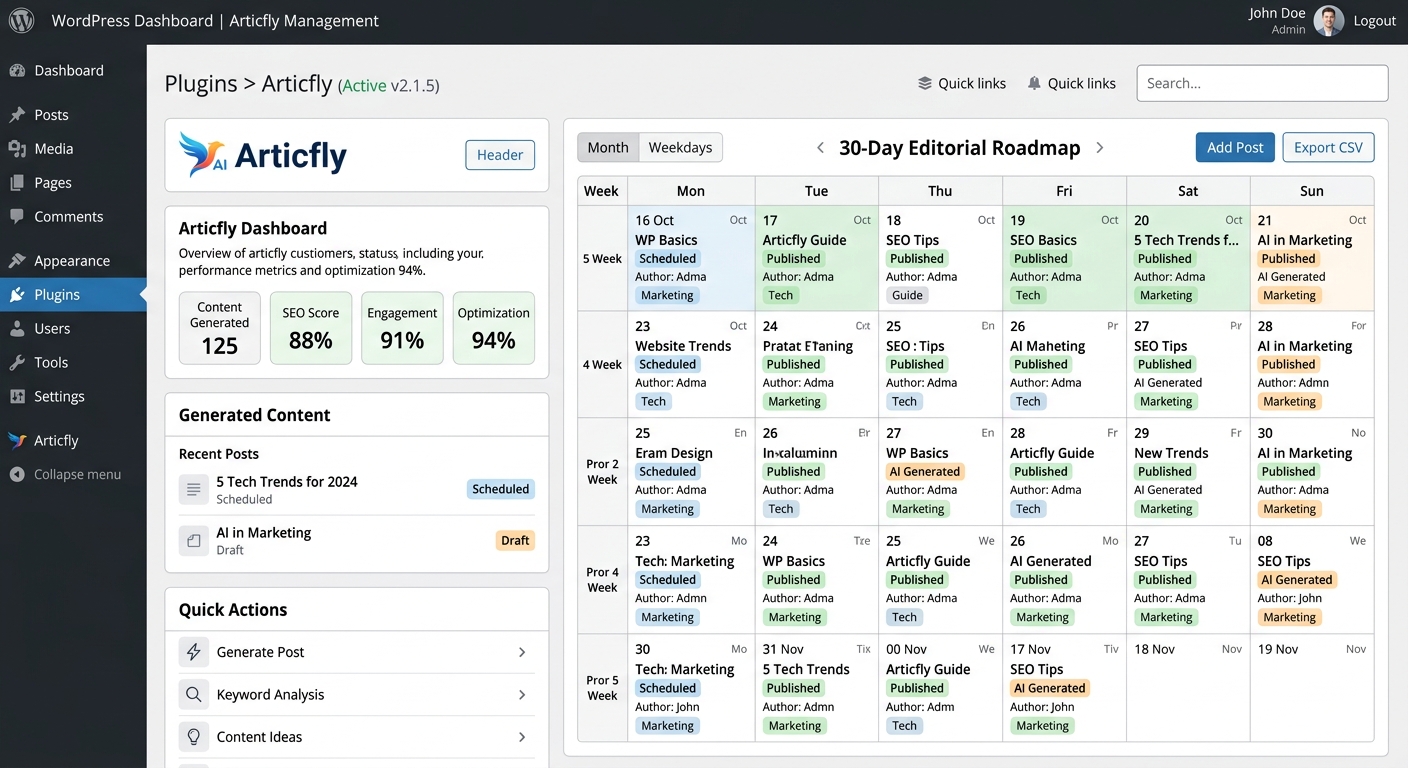Expand the Generate Post row chevron
The image size is (1408, 768).
coord(522,652)
